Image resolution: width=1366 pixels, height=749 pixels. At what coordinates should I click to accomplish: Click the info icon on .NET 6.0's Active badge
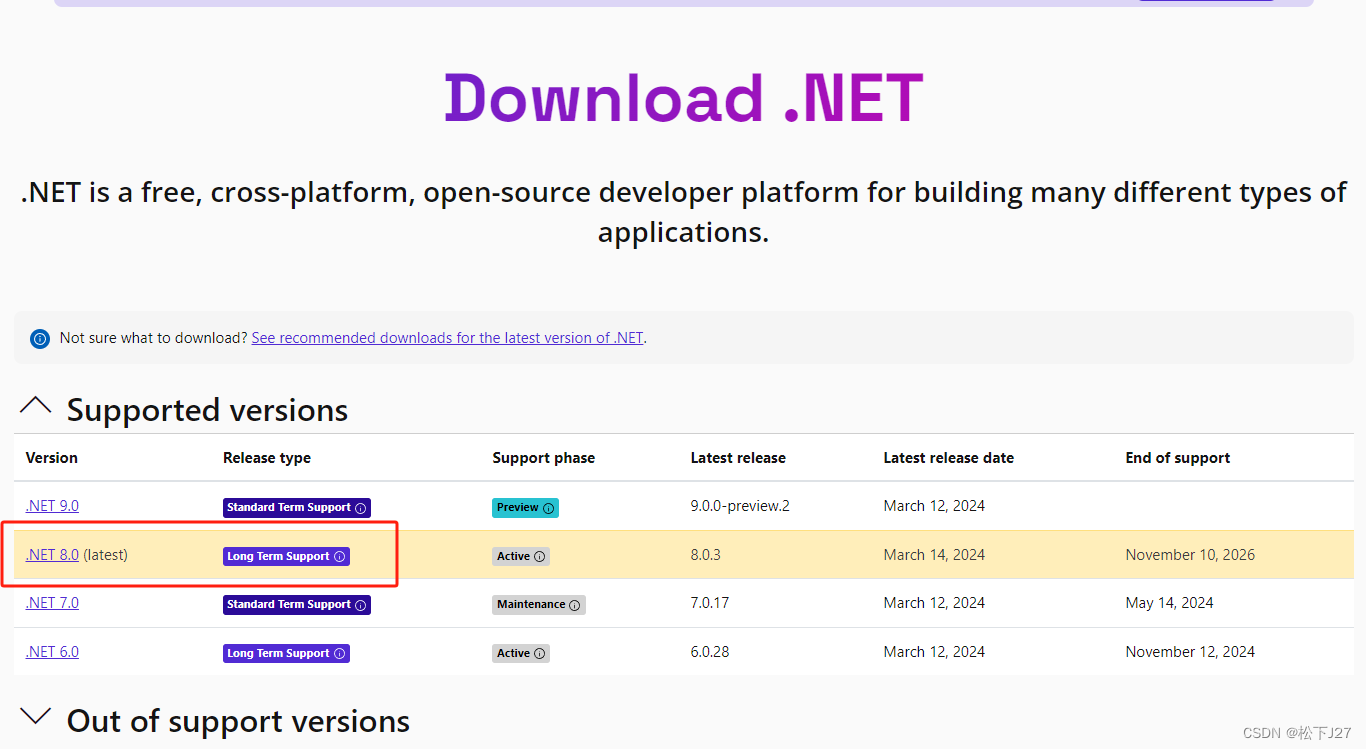pos(538,653)
